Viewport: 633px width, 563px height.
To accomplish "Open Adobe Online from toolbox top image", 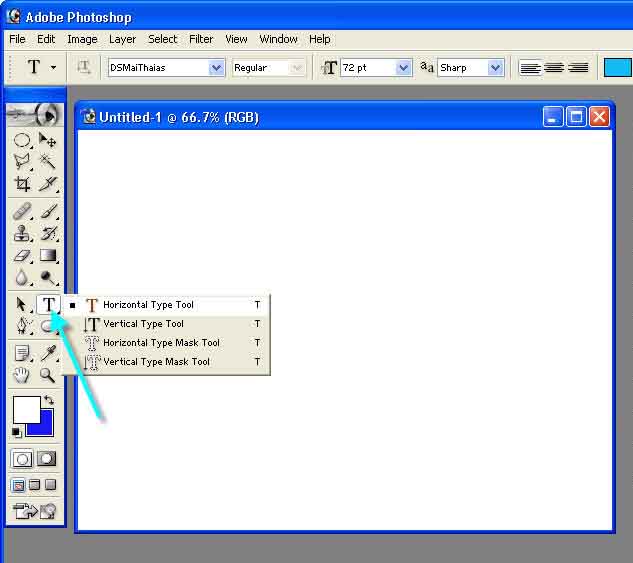I will (x=35, y=115).
